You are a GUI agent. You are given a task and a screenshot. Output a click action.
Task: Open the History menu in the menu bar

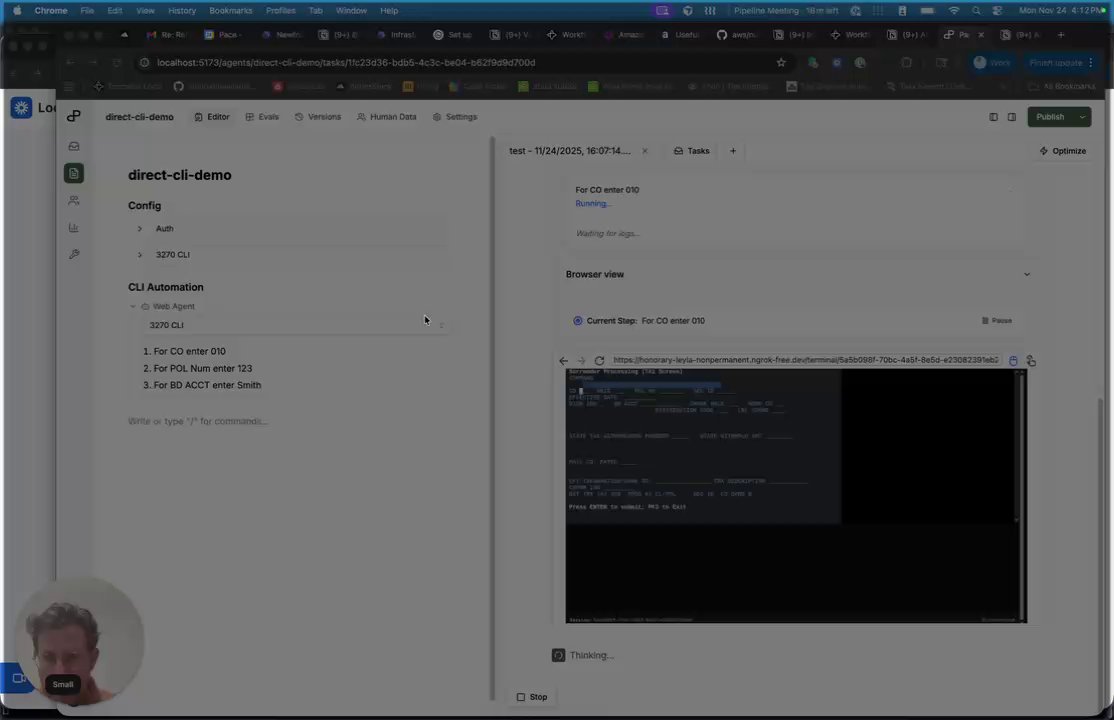tap(182, 11)
